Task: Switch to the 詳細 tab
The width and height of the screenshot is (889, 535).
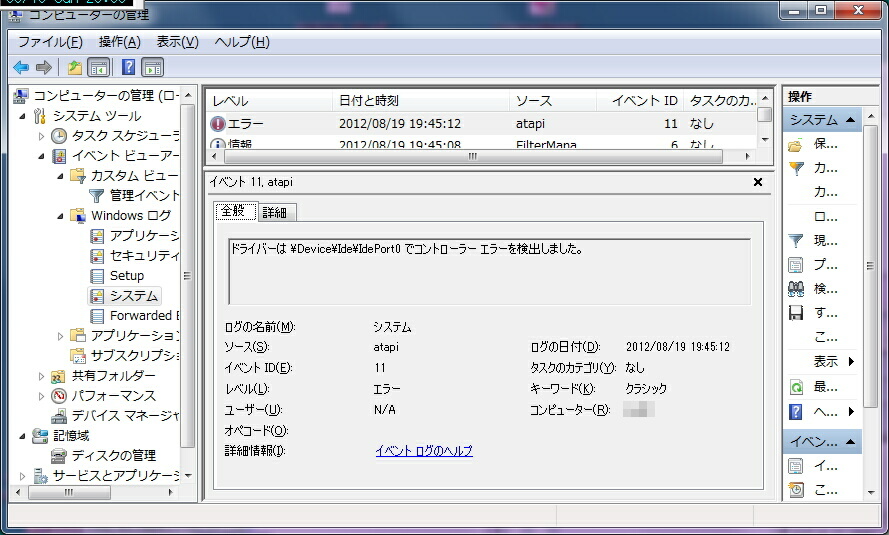Action: [x=274, y=213]
